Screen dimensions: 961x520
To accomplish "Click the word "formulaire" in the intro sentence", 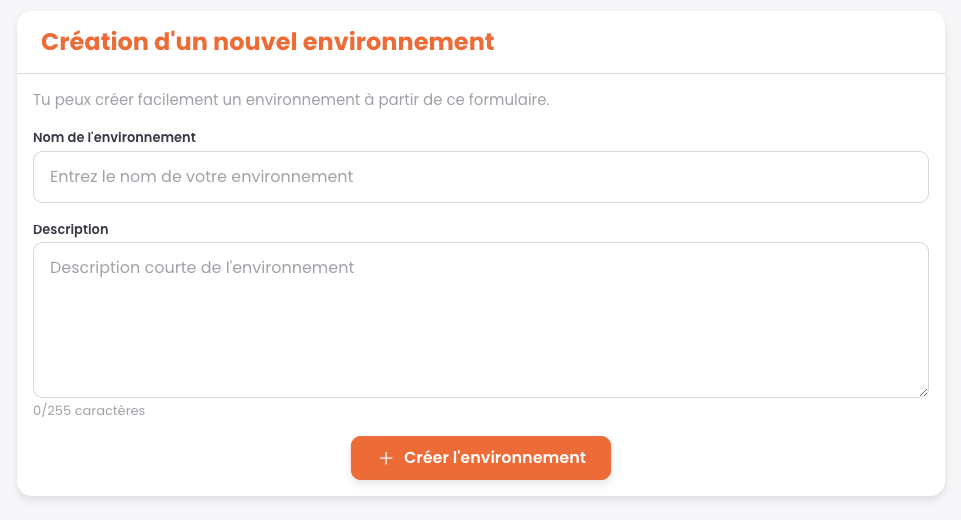I will [508, 100].
